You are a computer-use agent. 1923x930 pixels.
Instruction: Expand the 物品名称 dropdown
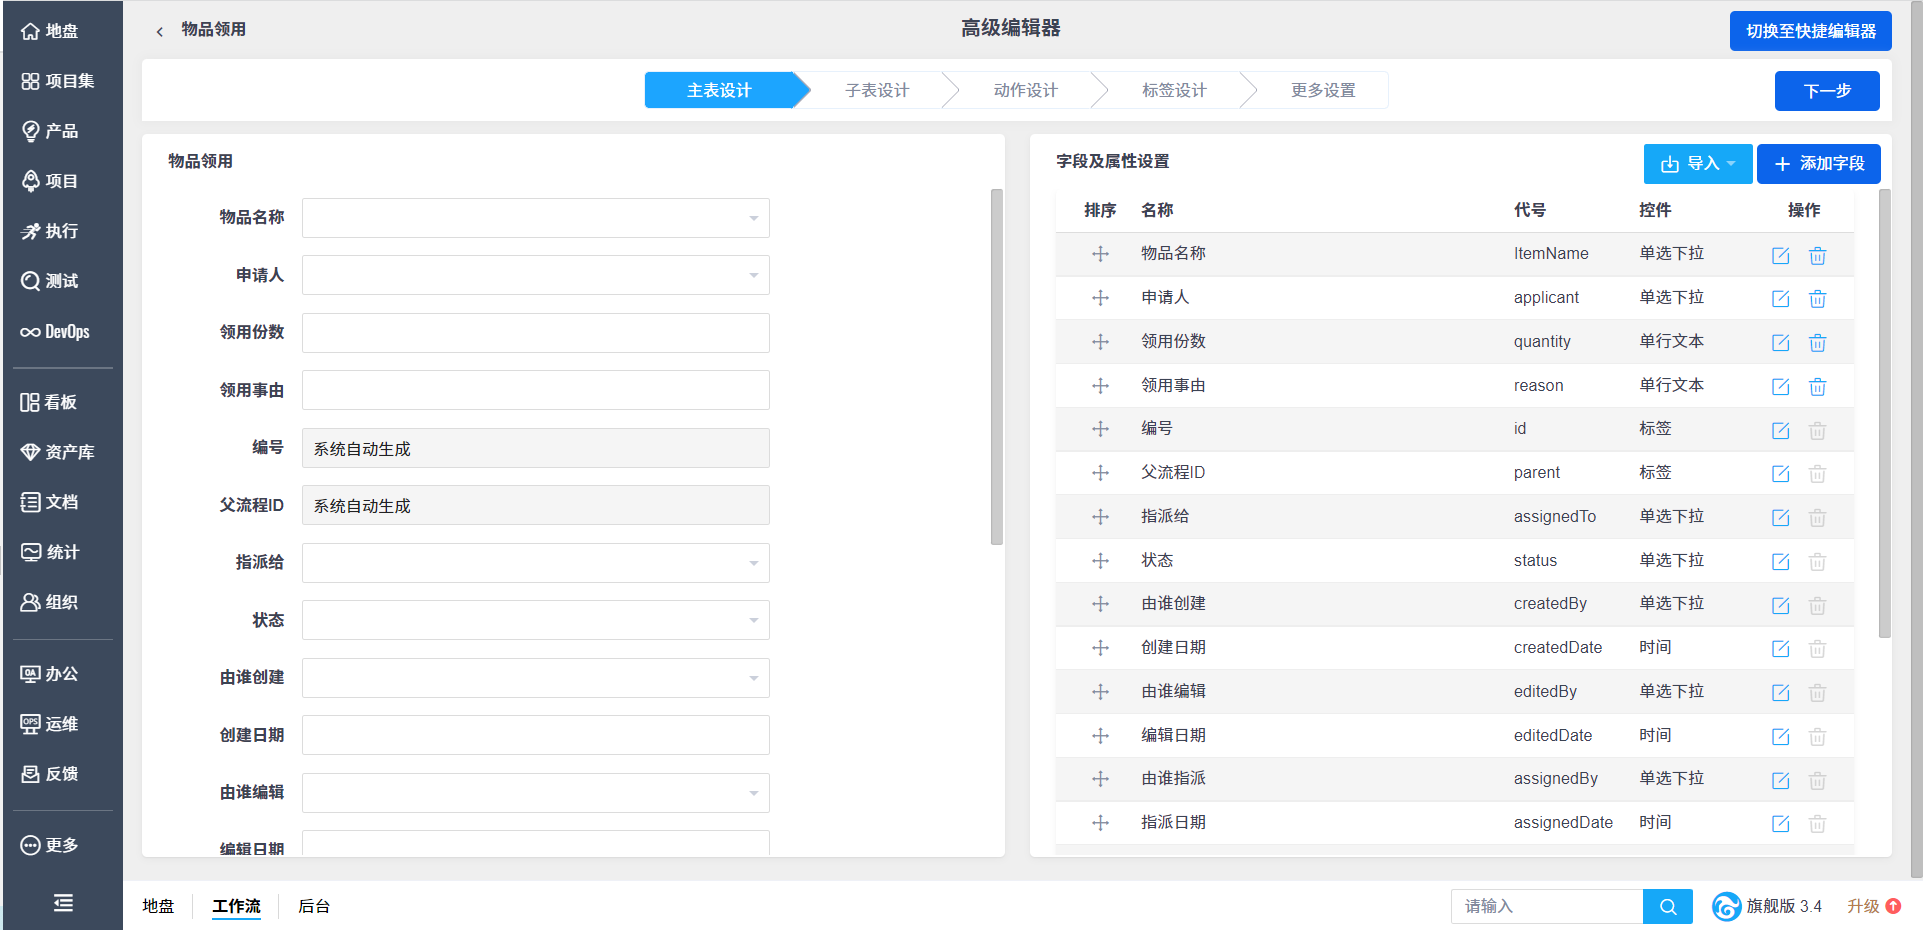click(535, 218)
